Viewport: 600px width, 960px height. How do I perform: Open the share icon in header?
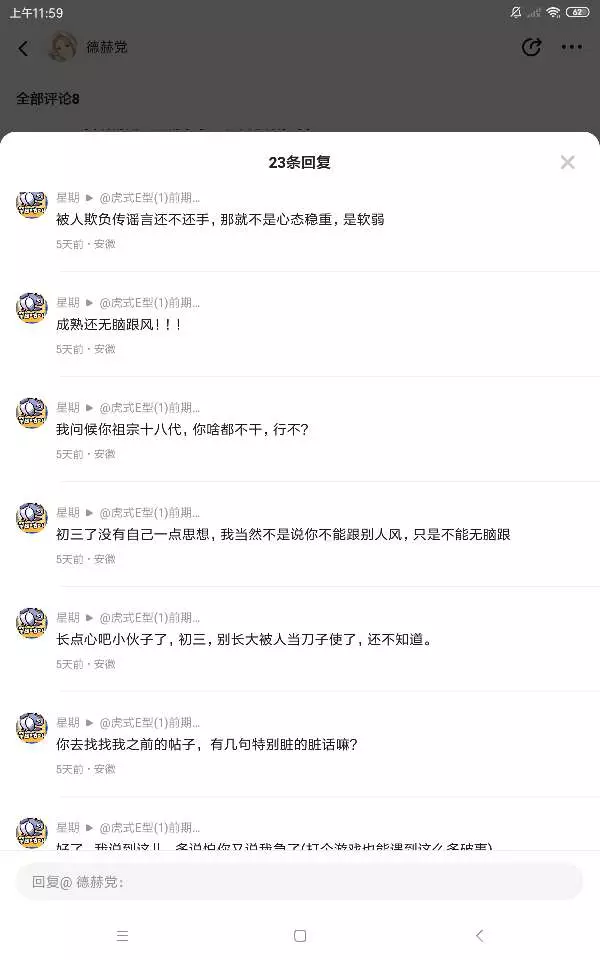531,47
